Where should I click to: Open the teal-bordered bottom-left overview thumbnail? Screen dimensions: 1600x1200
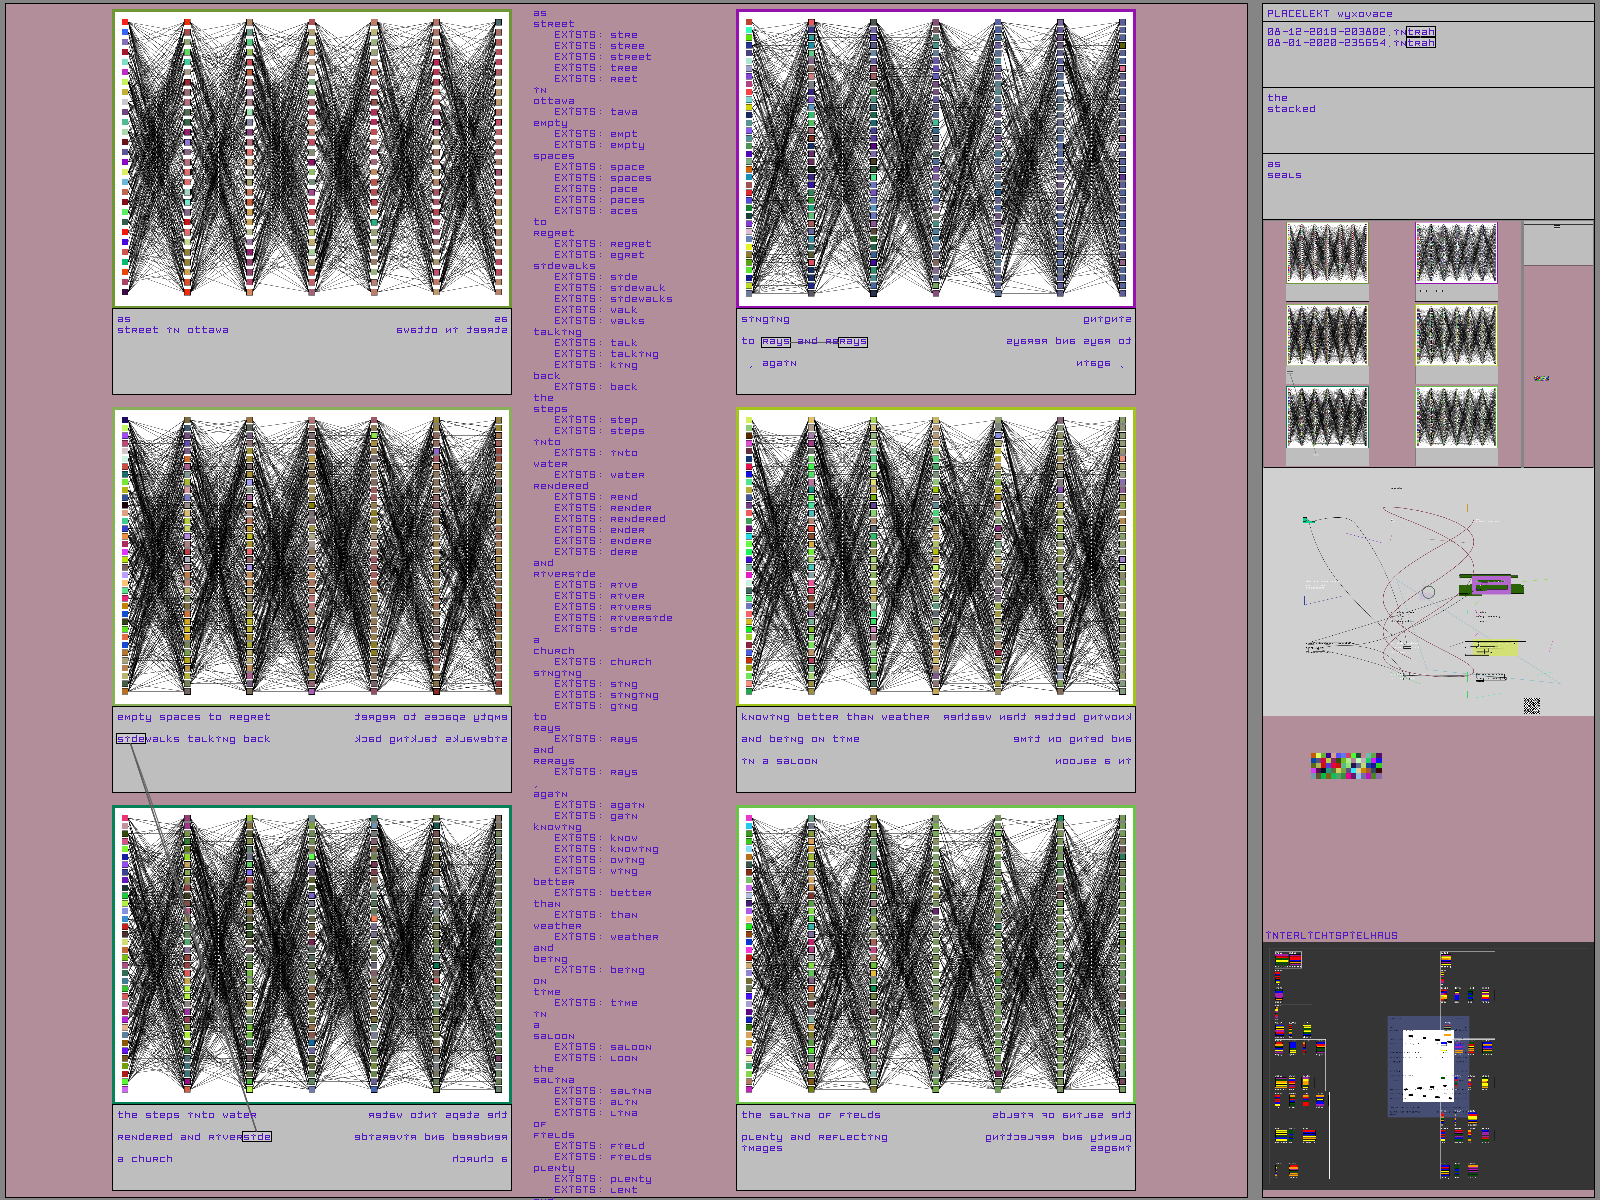pos(1327,417)
